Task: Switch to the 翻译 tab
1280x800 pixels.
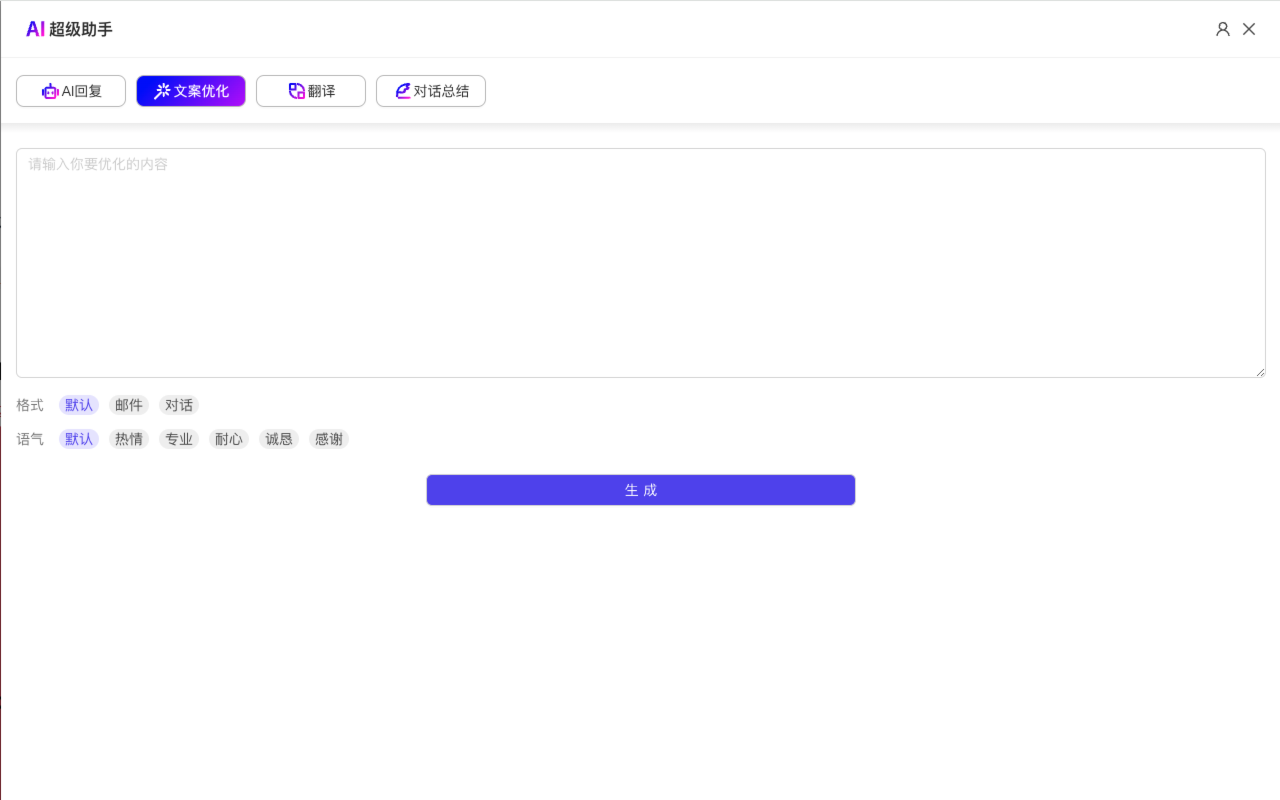Action: point(311,91)
